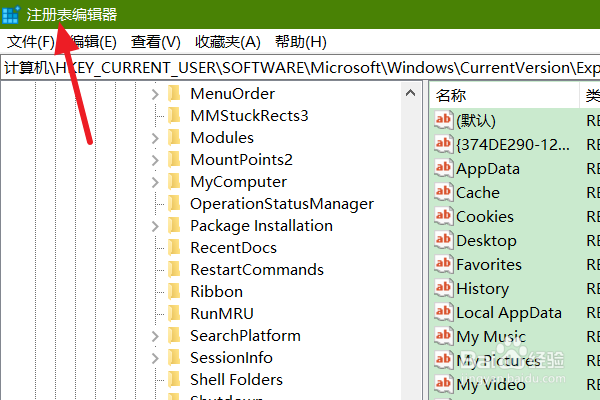Expand the SearchPlatform key
This screenshot has width=600, height=400.
[155, 336]
